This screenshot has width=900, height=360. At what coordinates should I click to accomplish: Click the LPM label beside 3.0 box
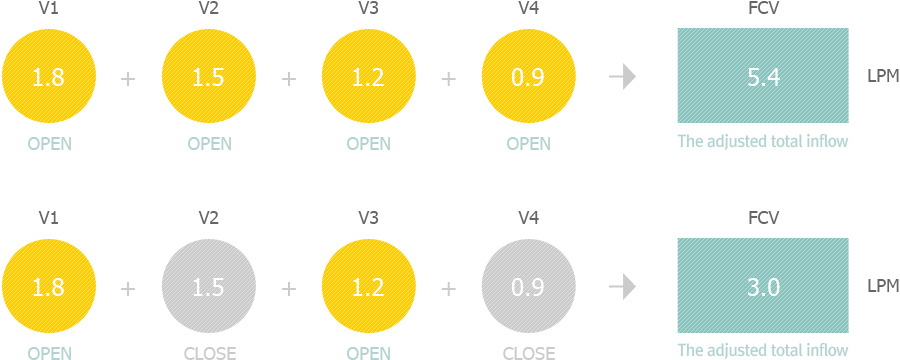tap(883, 285)
